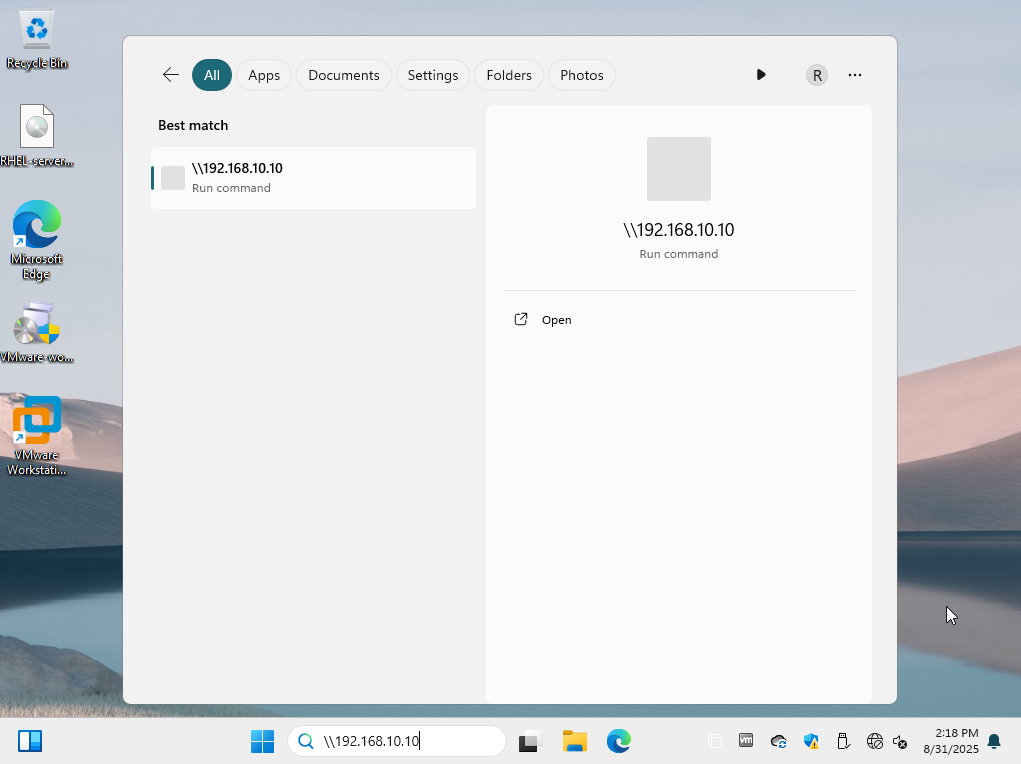
Task: Switch to the Documents filter tab
Action: coord(343,75)
